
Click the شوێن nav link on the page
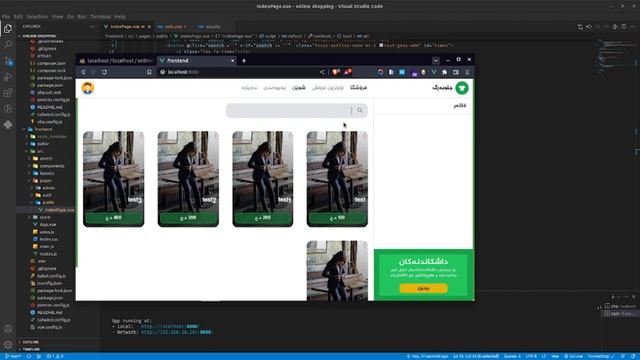(299, 88)
